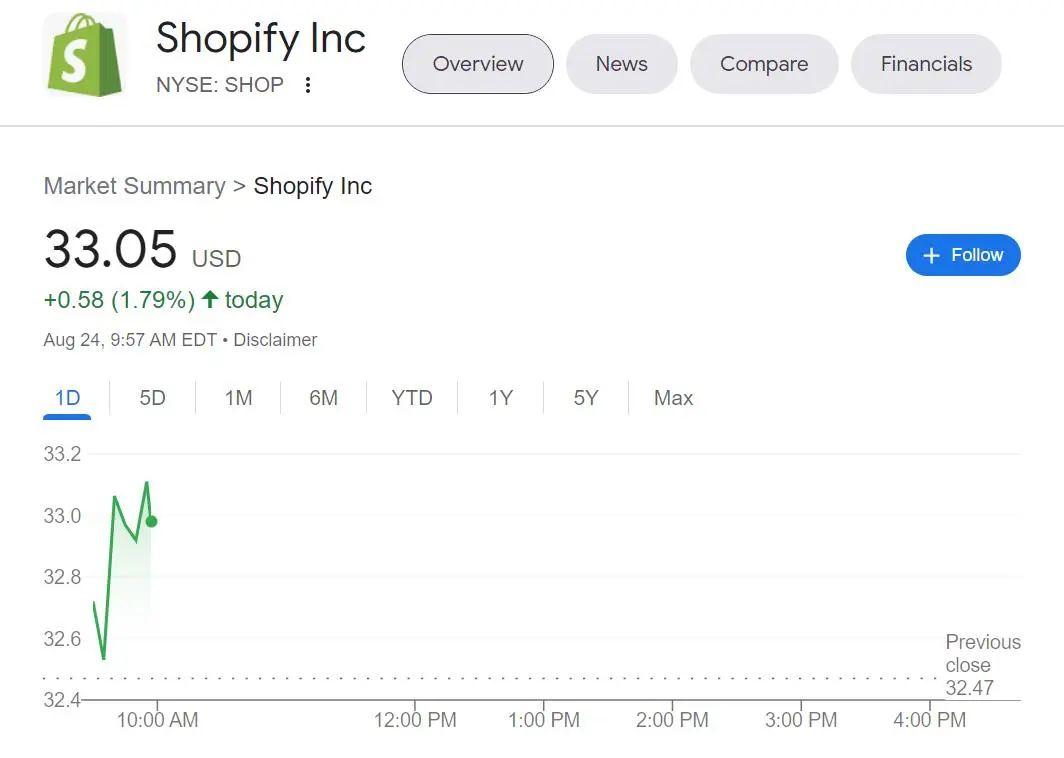1064x758 pixels.
Task: Display the Max chart range
Action: [673, 398]
